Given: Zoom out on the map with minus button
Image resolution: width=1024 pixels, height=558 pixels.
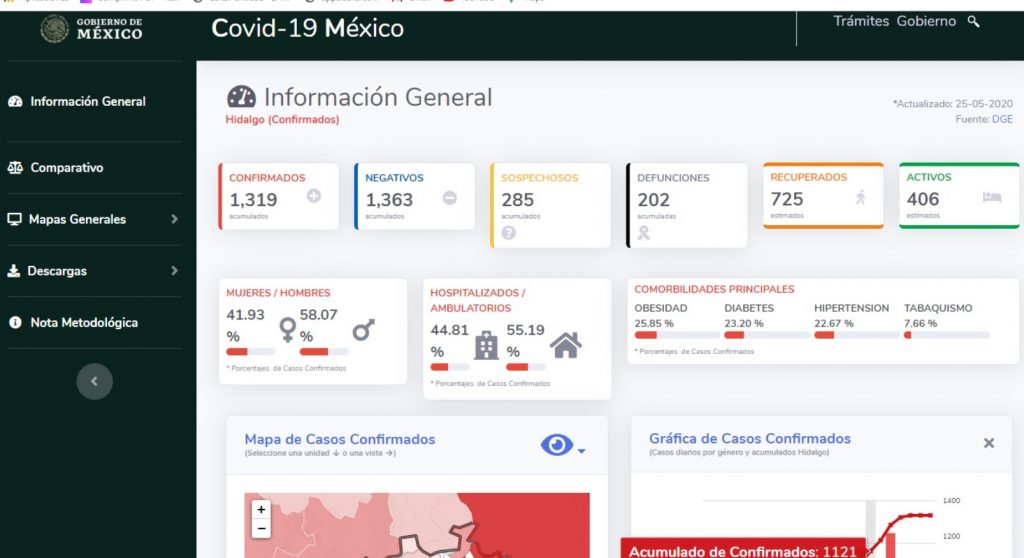Looking at the screenshot, I should tap(261, 528).
